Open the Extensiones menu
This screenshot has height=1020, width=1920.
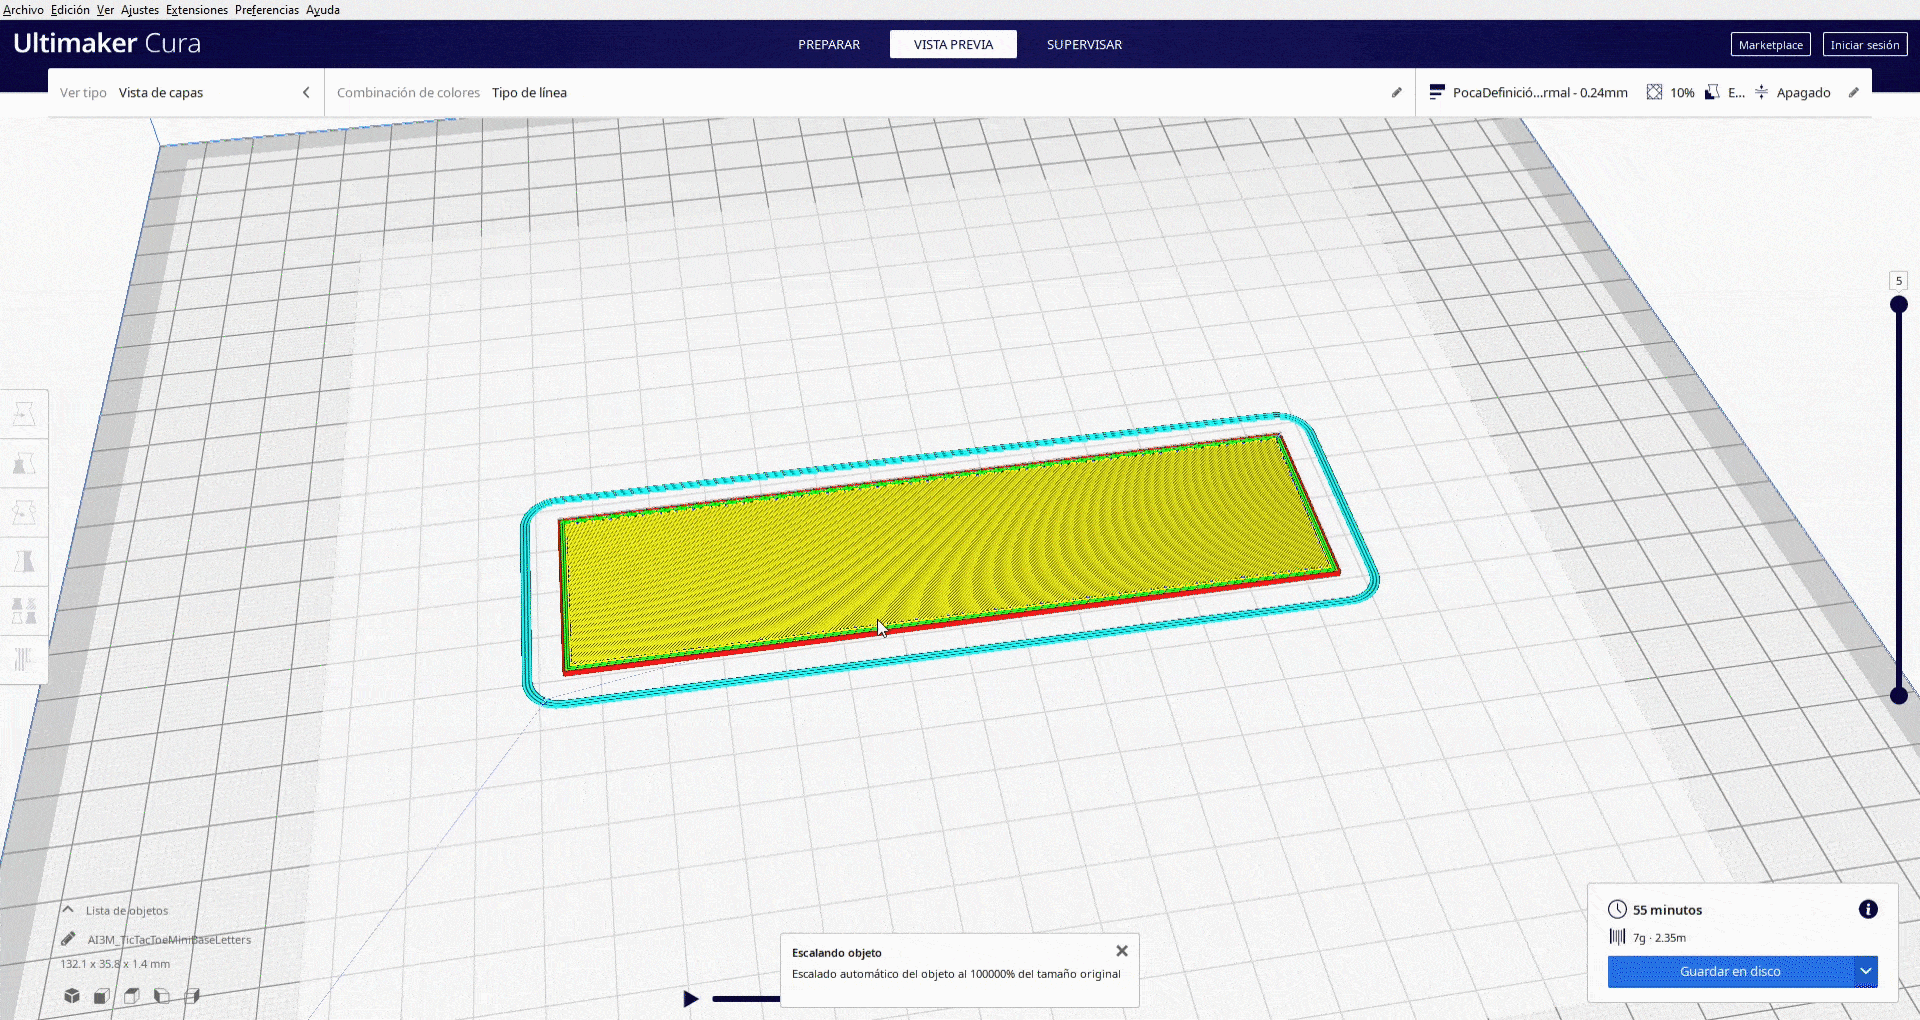pyautogui.click(x=197, y=10)
